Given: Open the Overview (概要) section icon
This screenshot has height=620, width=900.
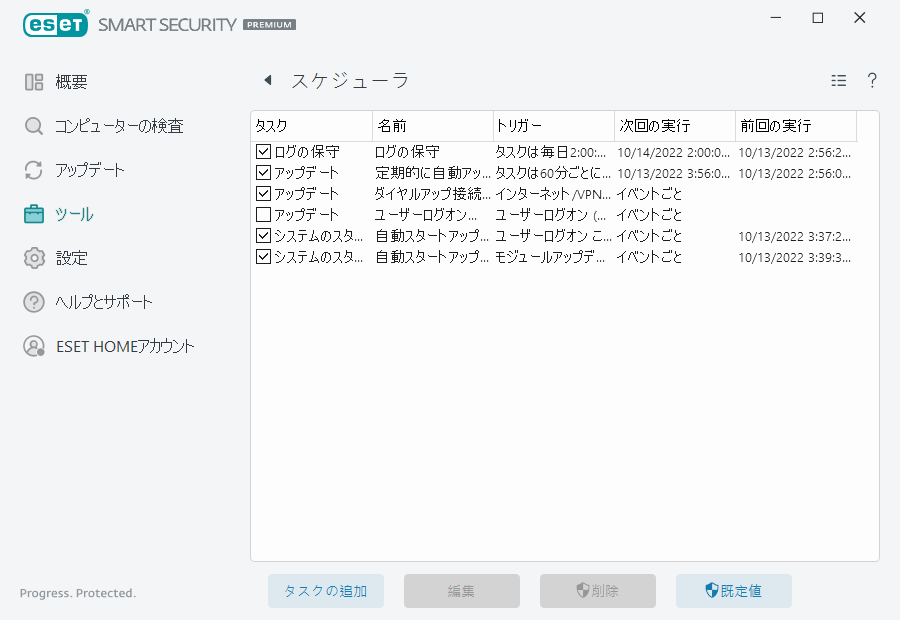Looking at the screenshot, I should pyautogui.click(x=33, y=82).
